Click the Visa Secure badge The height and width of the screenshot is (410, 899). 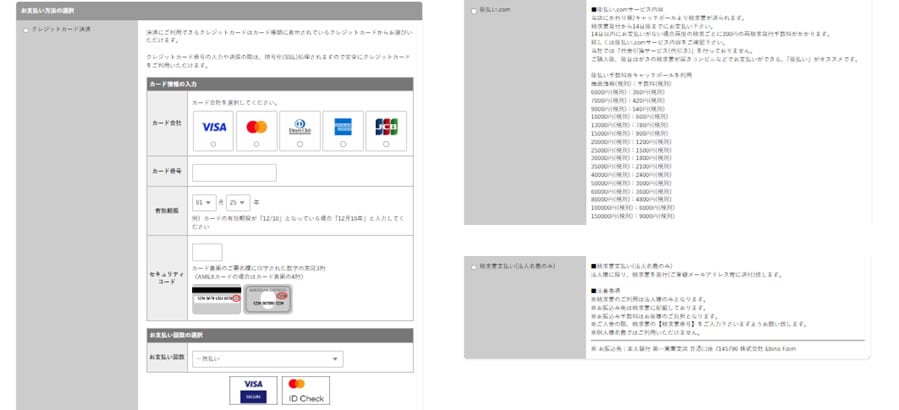pos(253,390)
